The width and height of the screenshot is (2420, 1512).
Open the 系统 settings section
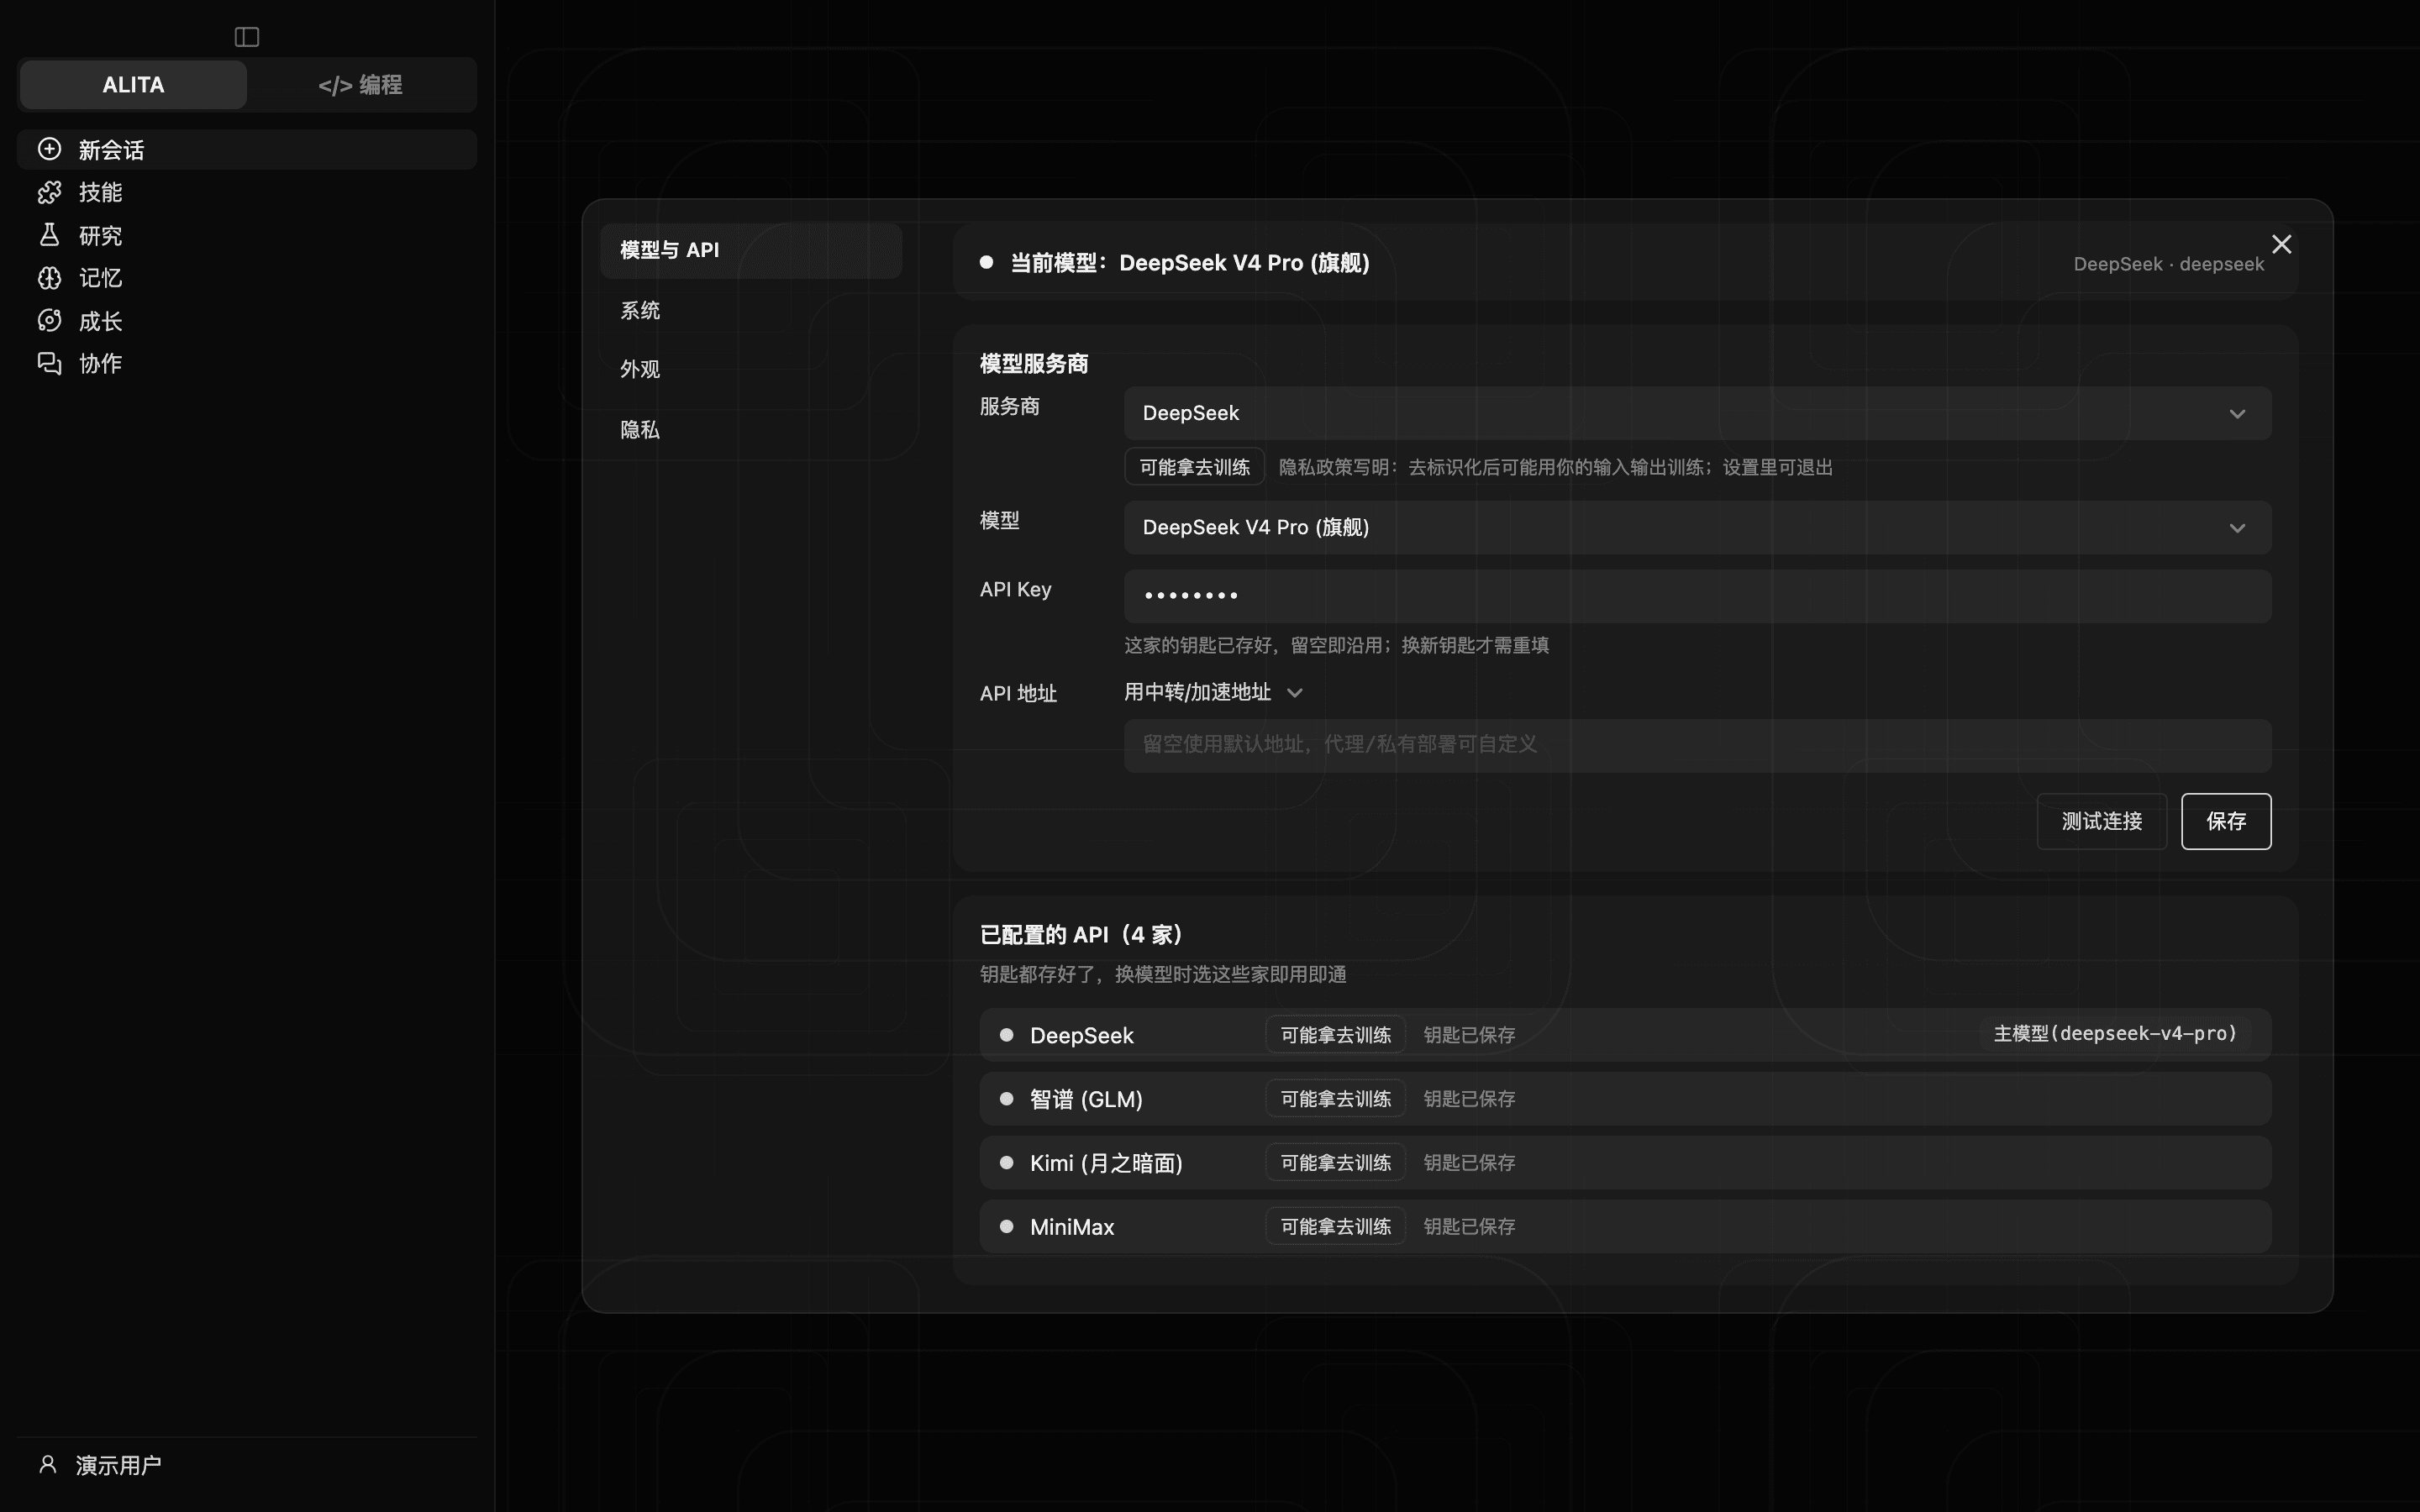[x=751, y=310]
